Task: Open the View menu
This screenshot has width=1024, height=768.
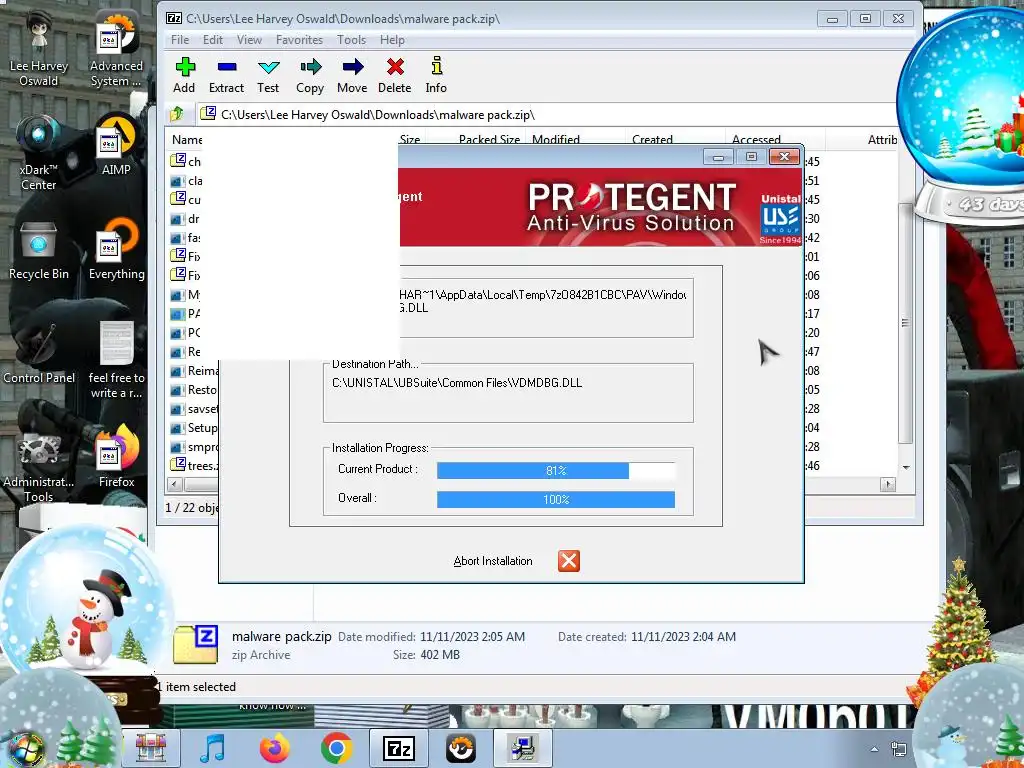Action: click(249, 40)
